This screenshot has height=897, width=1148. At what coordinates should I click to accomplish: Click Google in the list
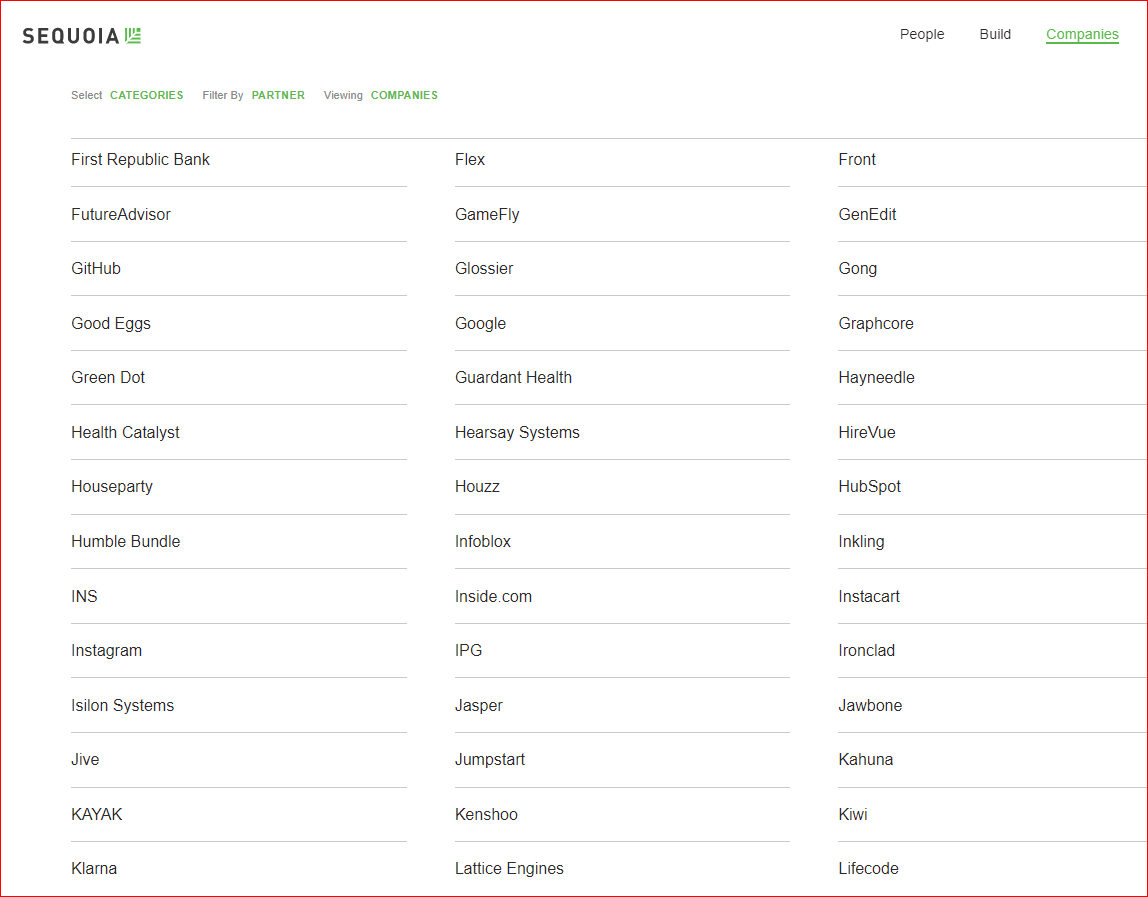point(480,324)
